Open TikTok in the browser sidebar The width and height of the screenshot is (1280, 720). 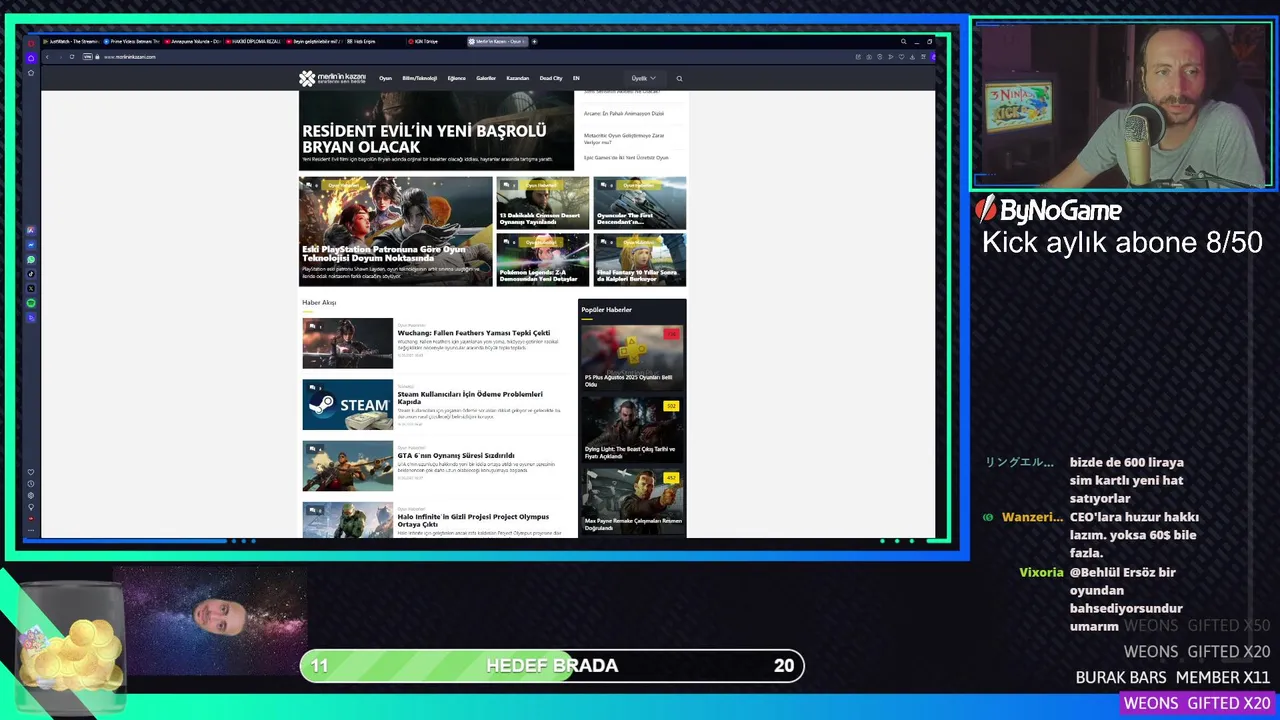(31, 274)
